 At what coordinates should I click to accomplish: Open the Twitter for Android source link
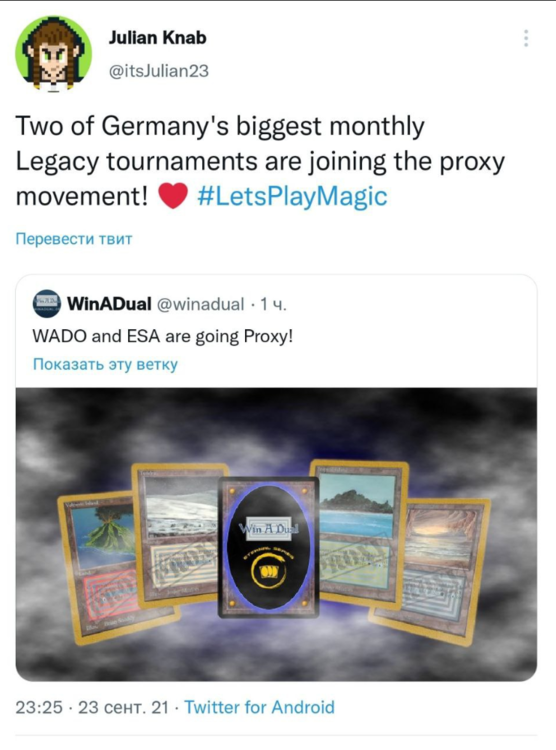click(259, 707)
